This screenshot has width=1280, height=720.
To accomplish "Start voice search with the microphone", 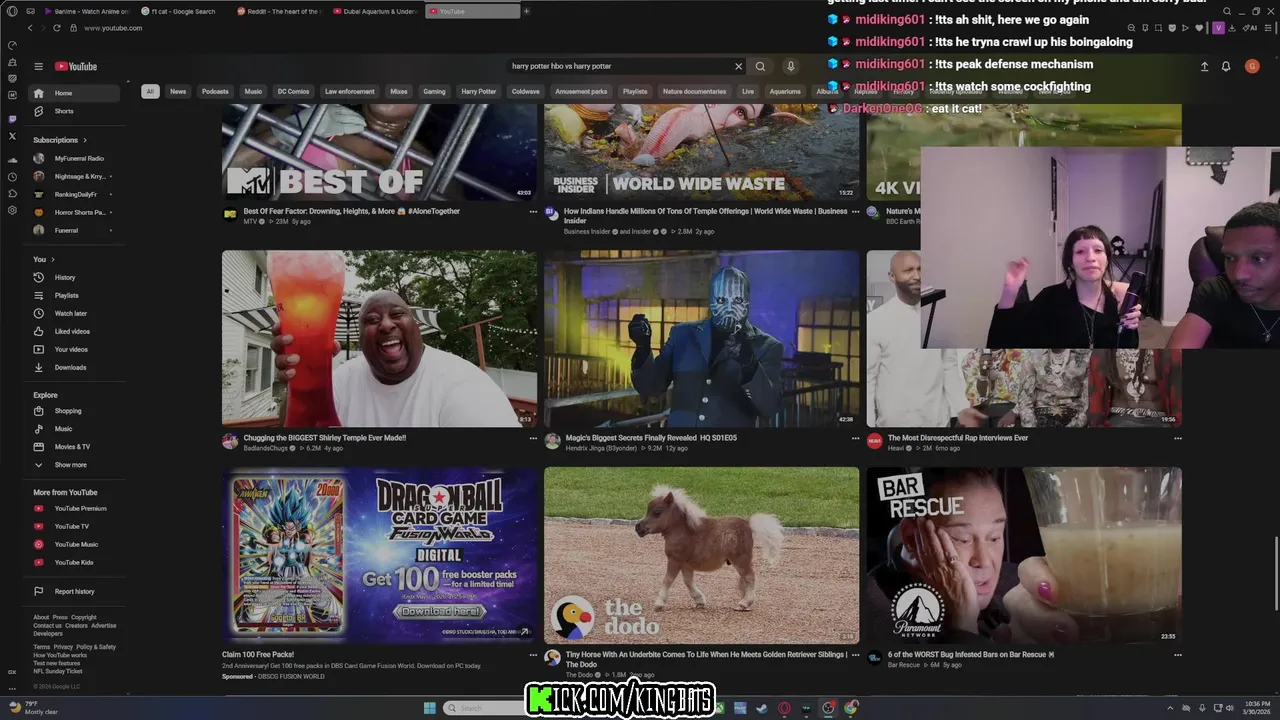I will click(790, 66).
